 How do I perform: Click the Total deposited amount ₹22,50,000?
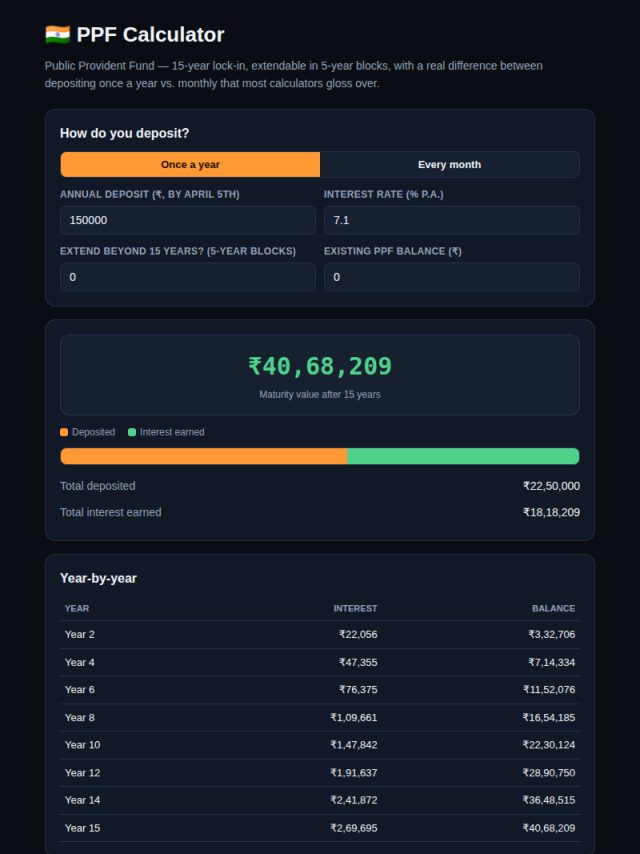[551, 486]
